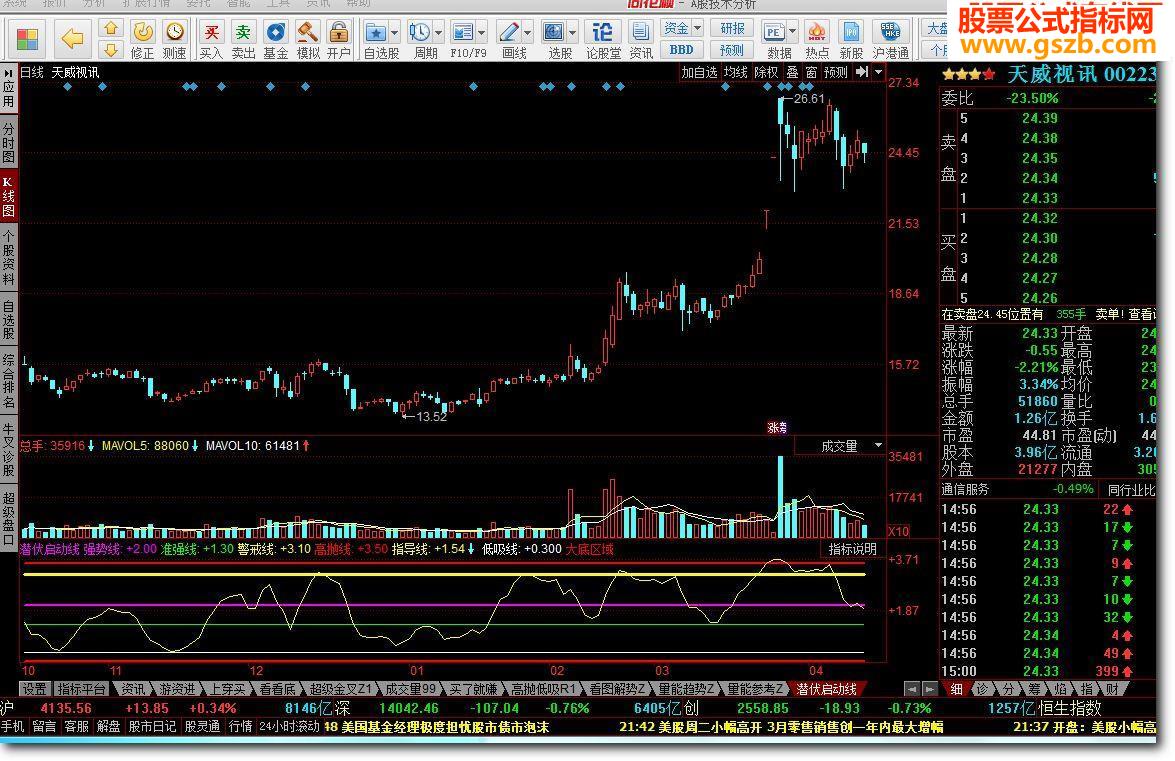Viewport: 1175px width, 761px height.
Task: Switch to the 成交量99 indicator tab
Action: point(411,689)
